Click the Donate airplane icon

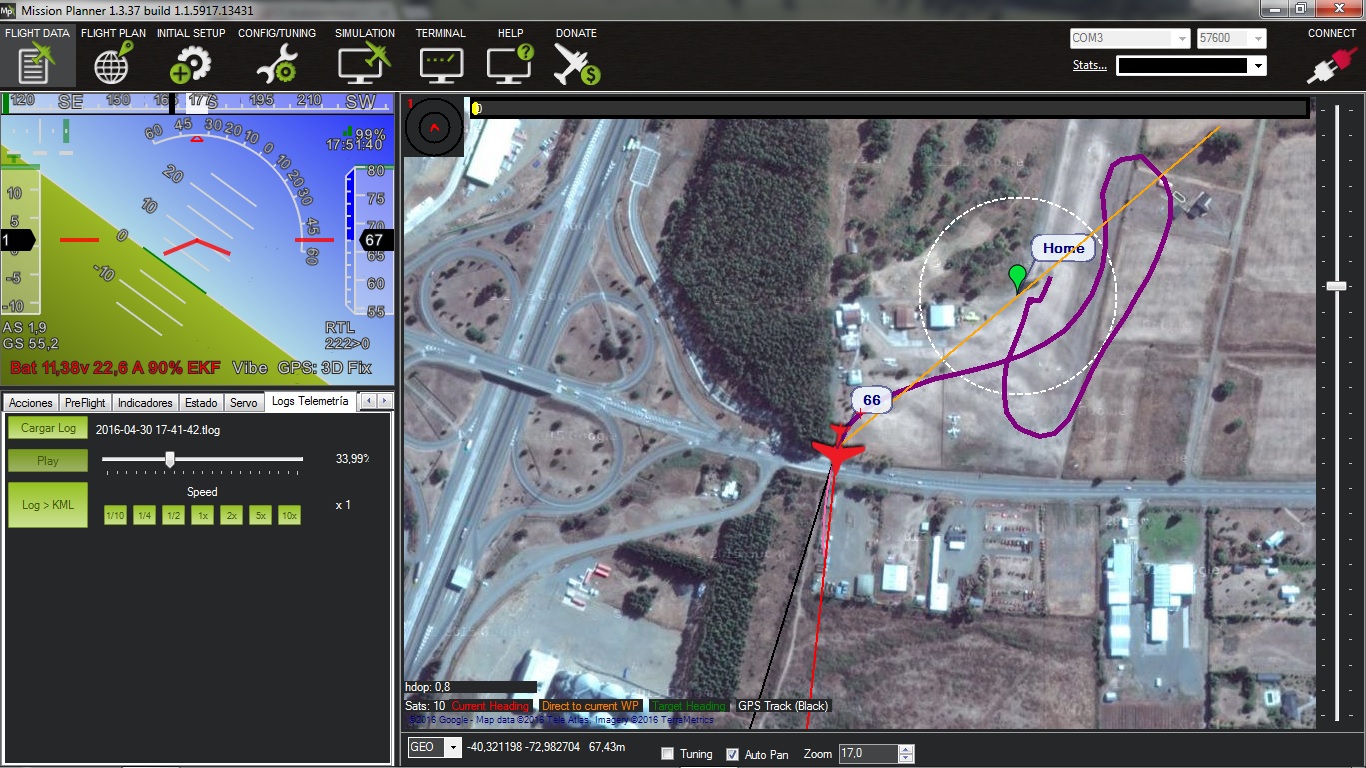(x=576, y=65)
